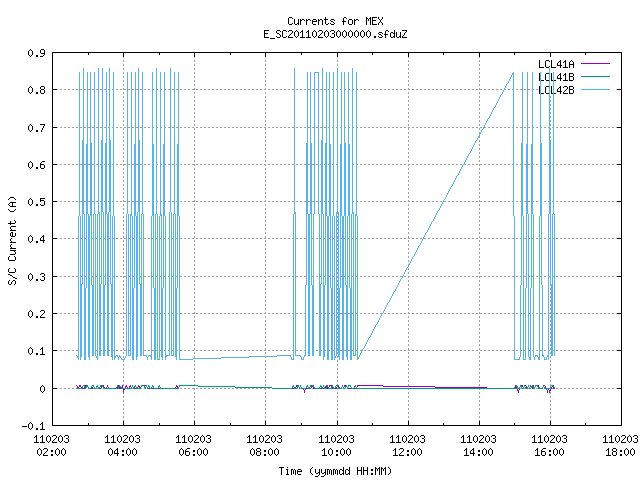Click the LCL41B legend label

click(x=556, y=77)
